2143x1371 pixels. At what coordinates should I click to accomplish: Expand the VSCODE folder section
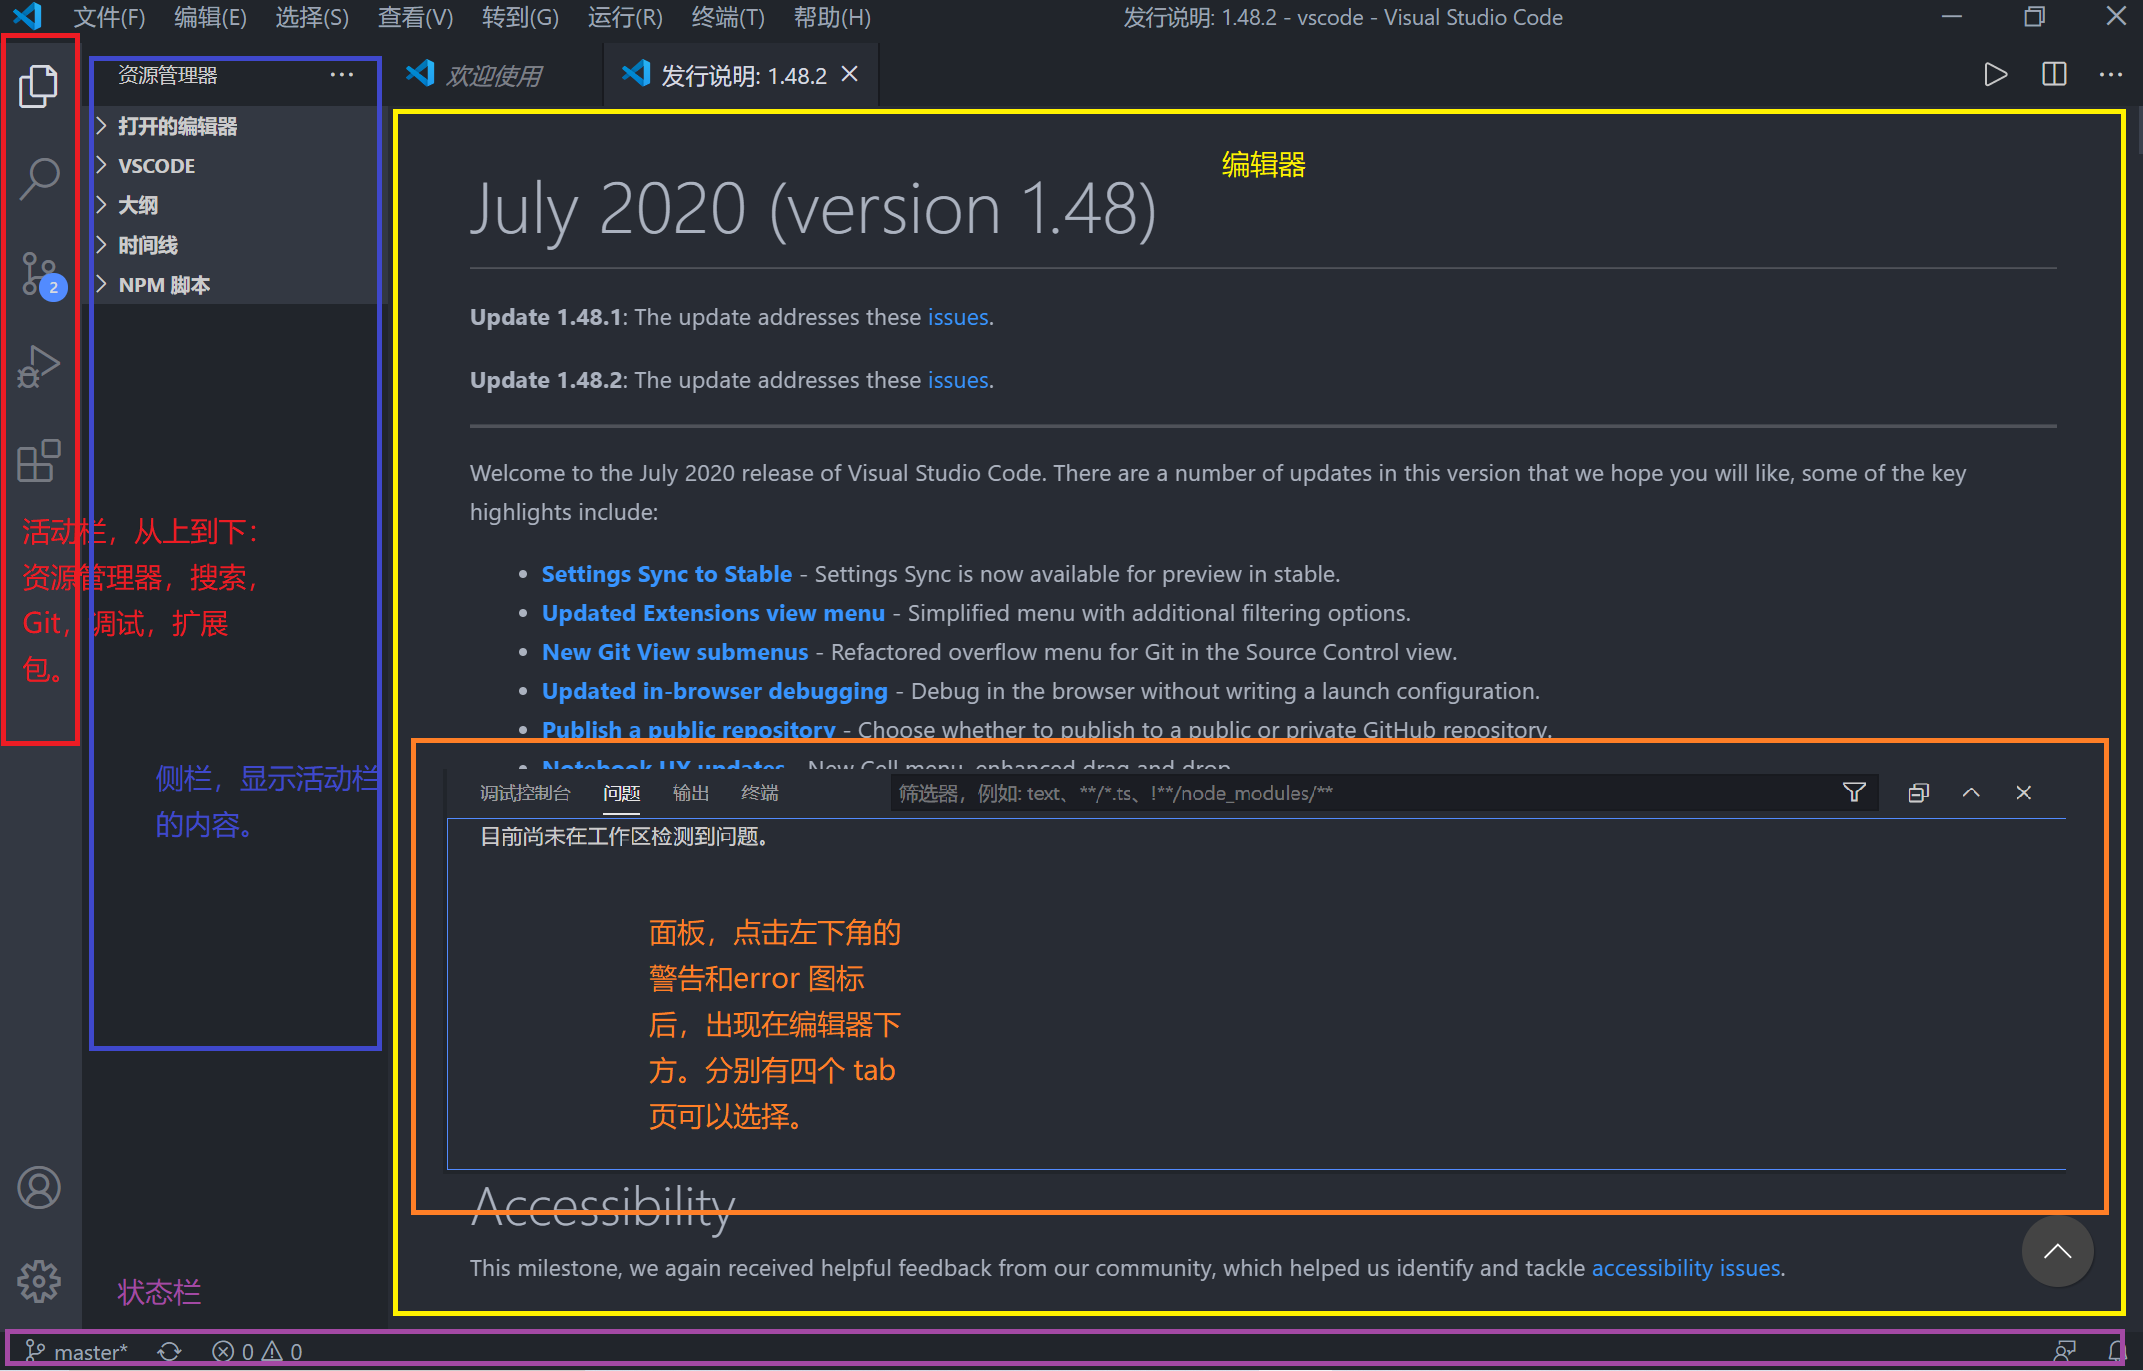pos(235,166)
